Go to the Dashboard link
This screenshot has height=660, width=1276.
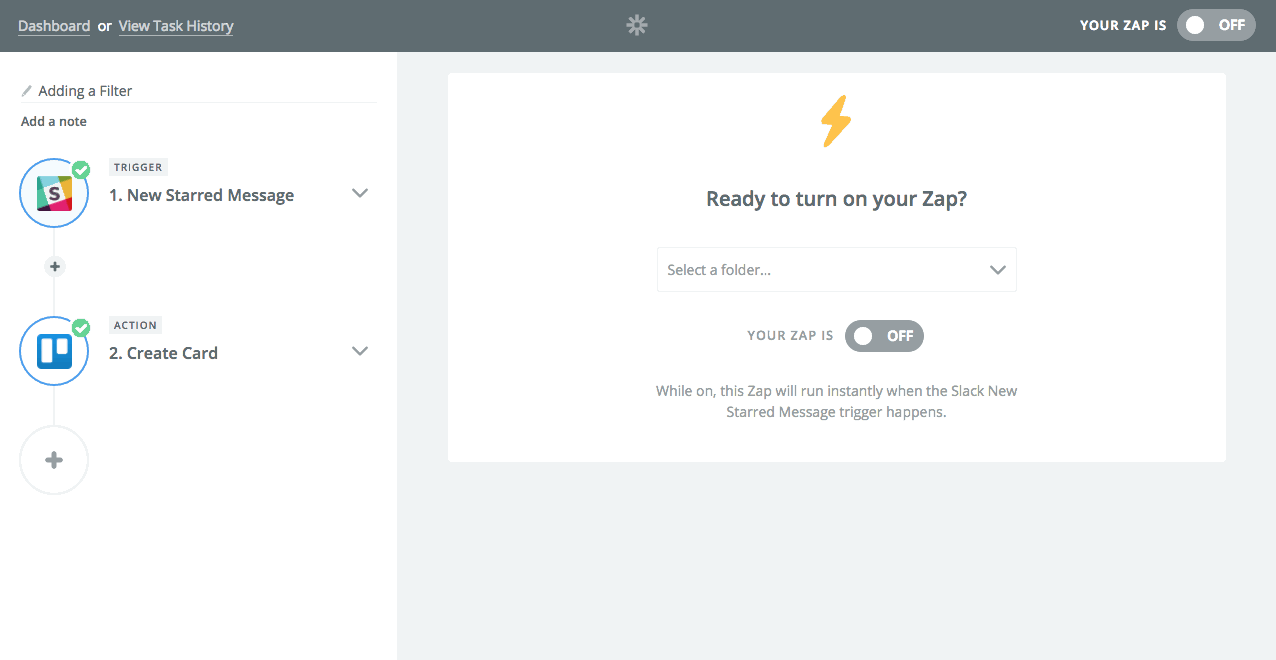(x=54, y=26)
